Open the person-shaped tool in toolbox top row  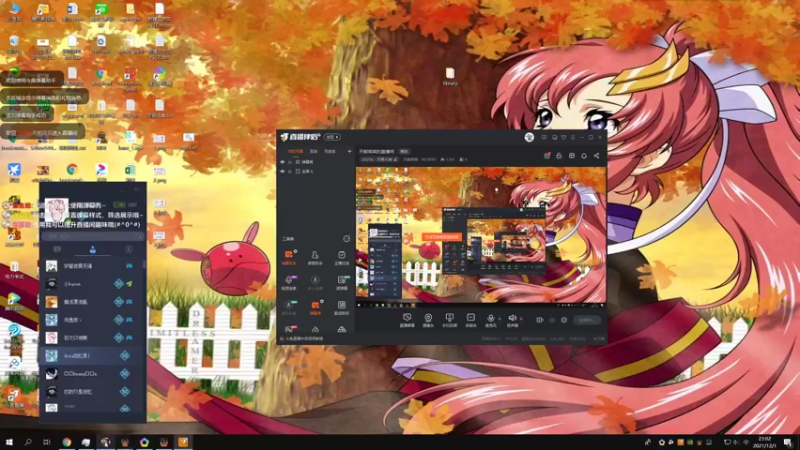click(315, 257)
